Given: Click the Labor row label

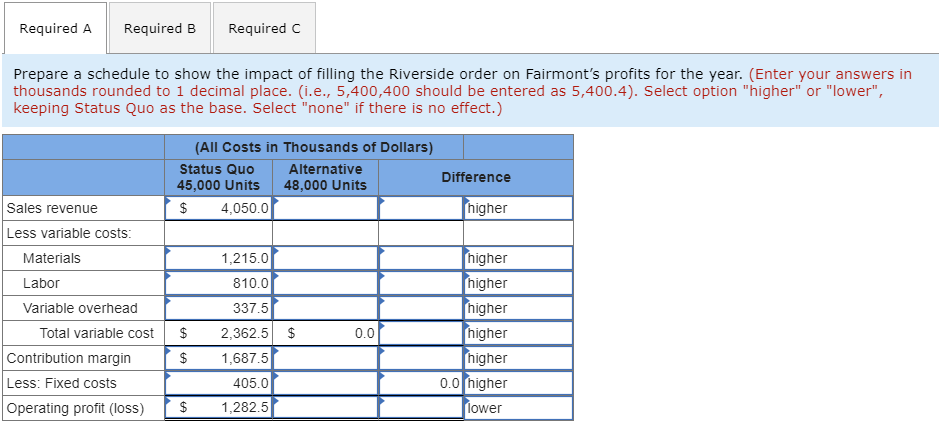Looking at the screenshot, I should [41, 283].
